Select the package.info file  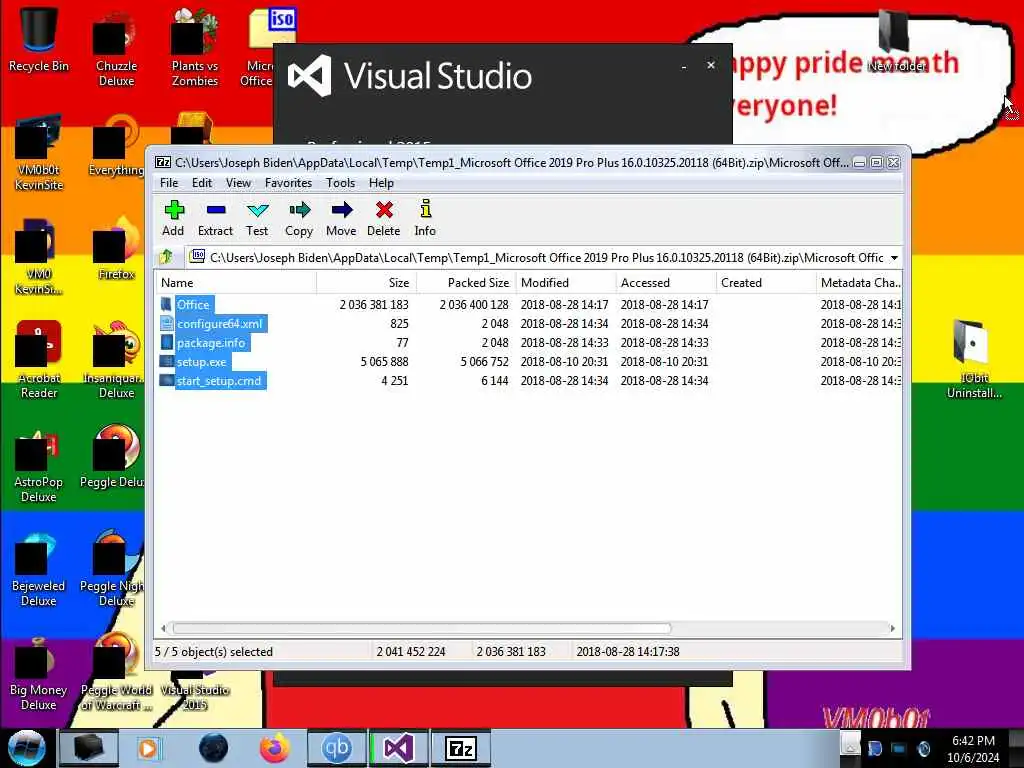[x=529, y=342]
